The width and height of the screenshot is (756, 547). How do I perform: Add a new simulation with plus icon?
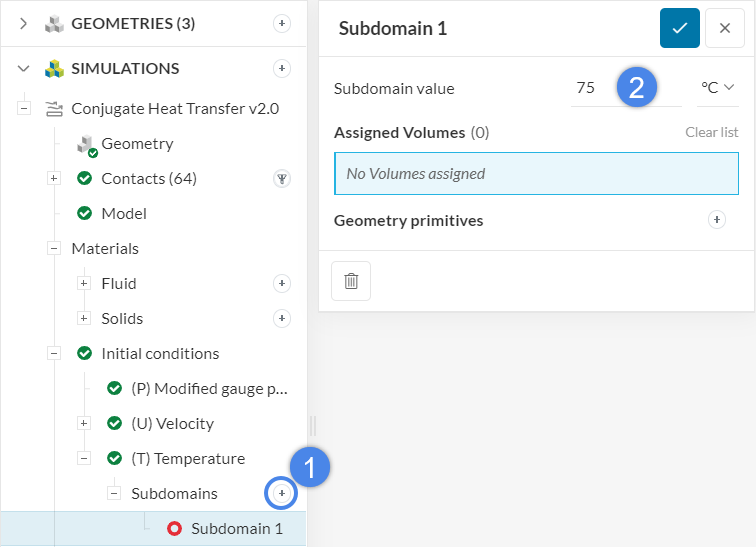tap(282, 68)
